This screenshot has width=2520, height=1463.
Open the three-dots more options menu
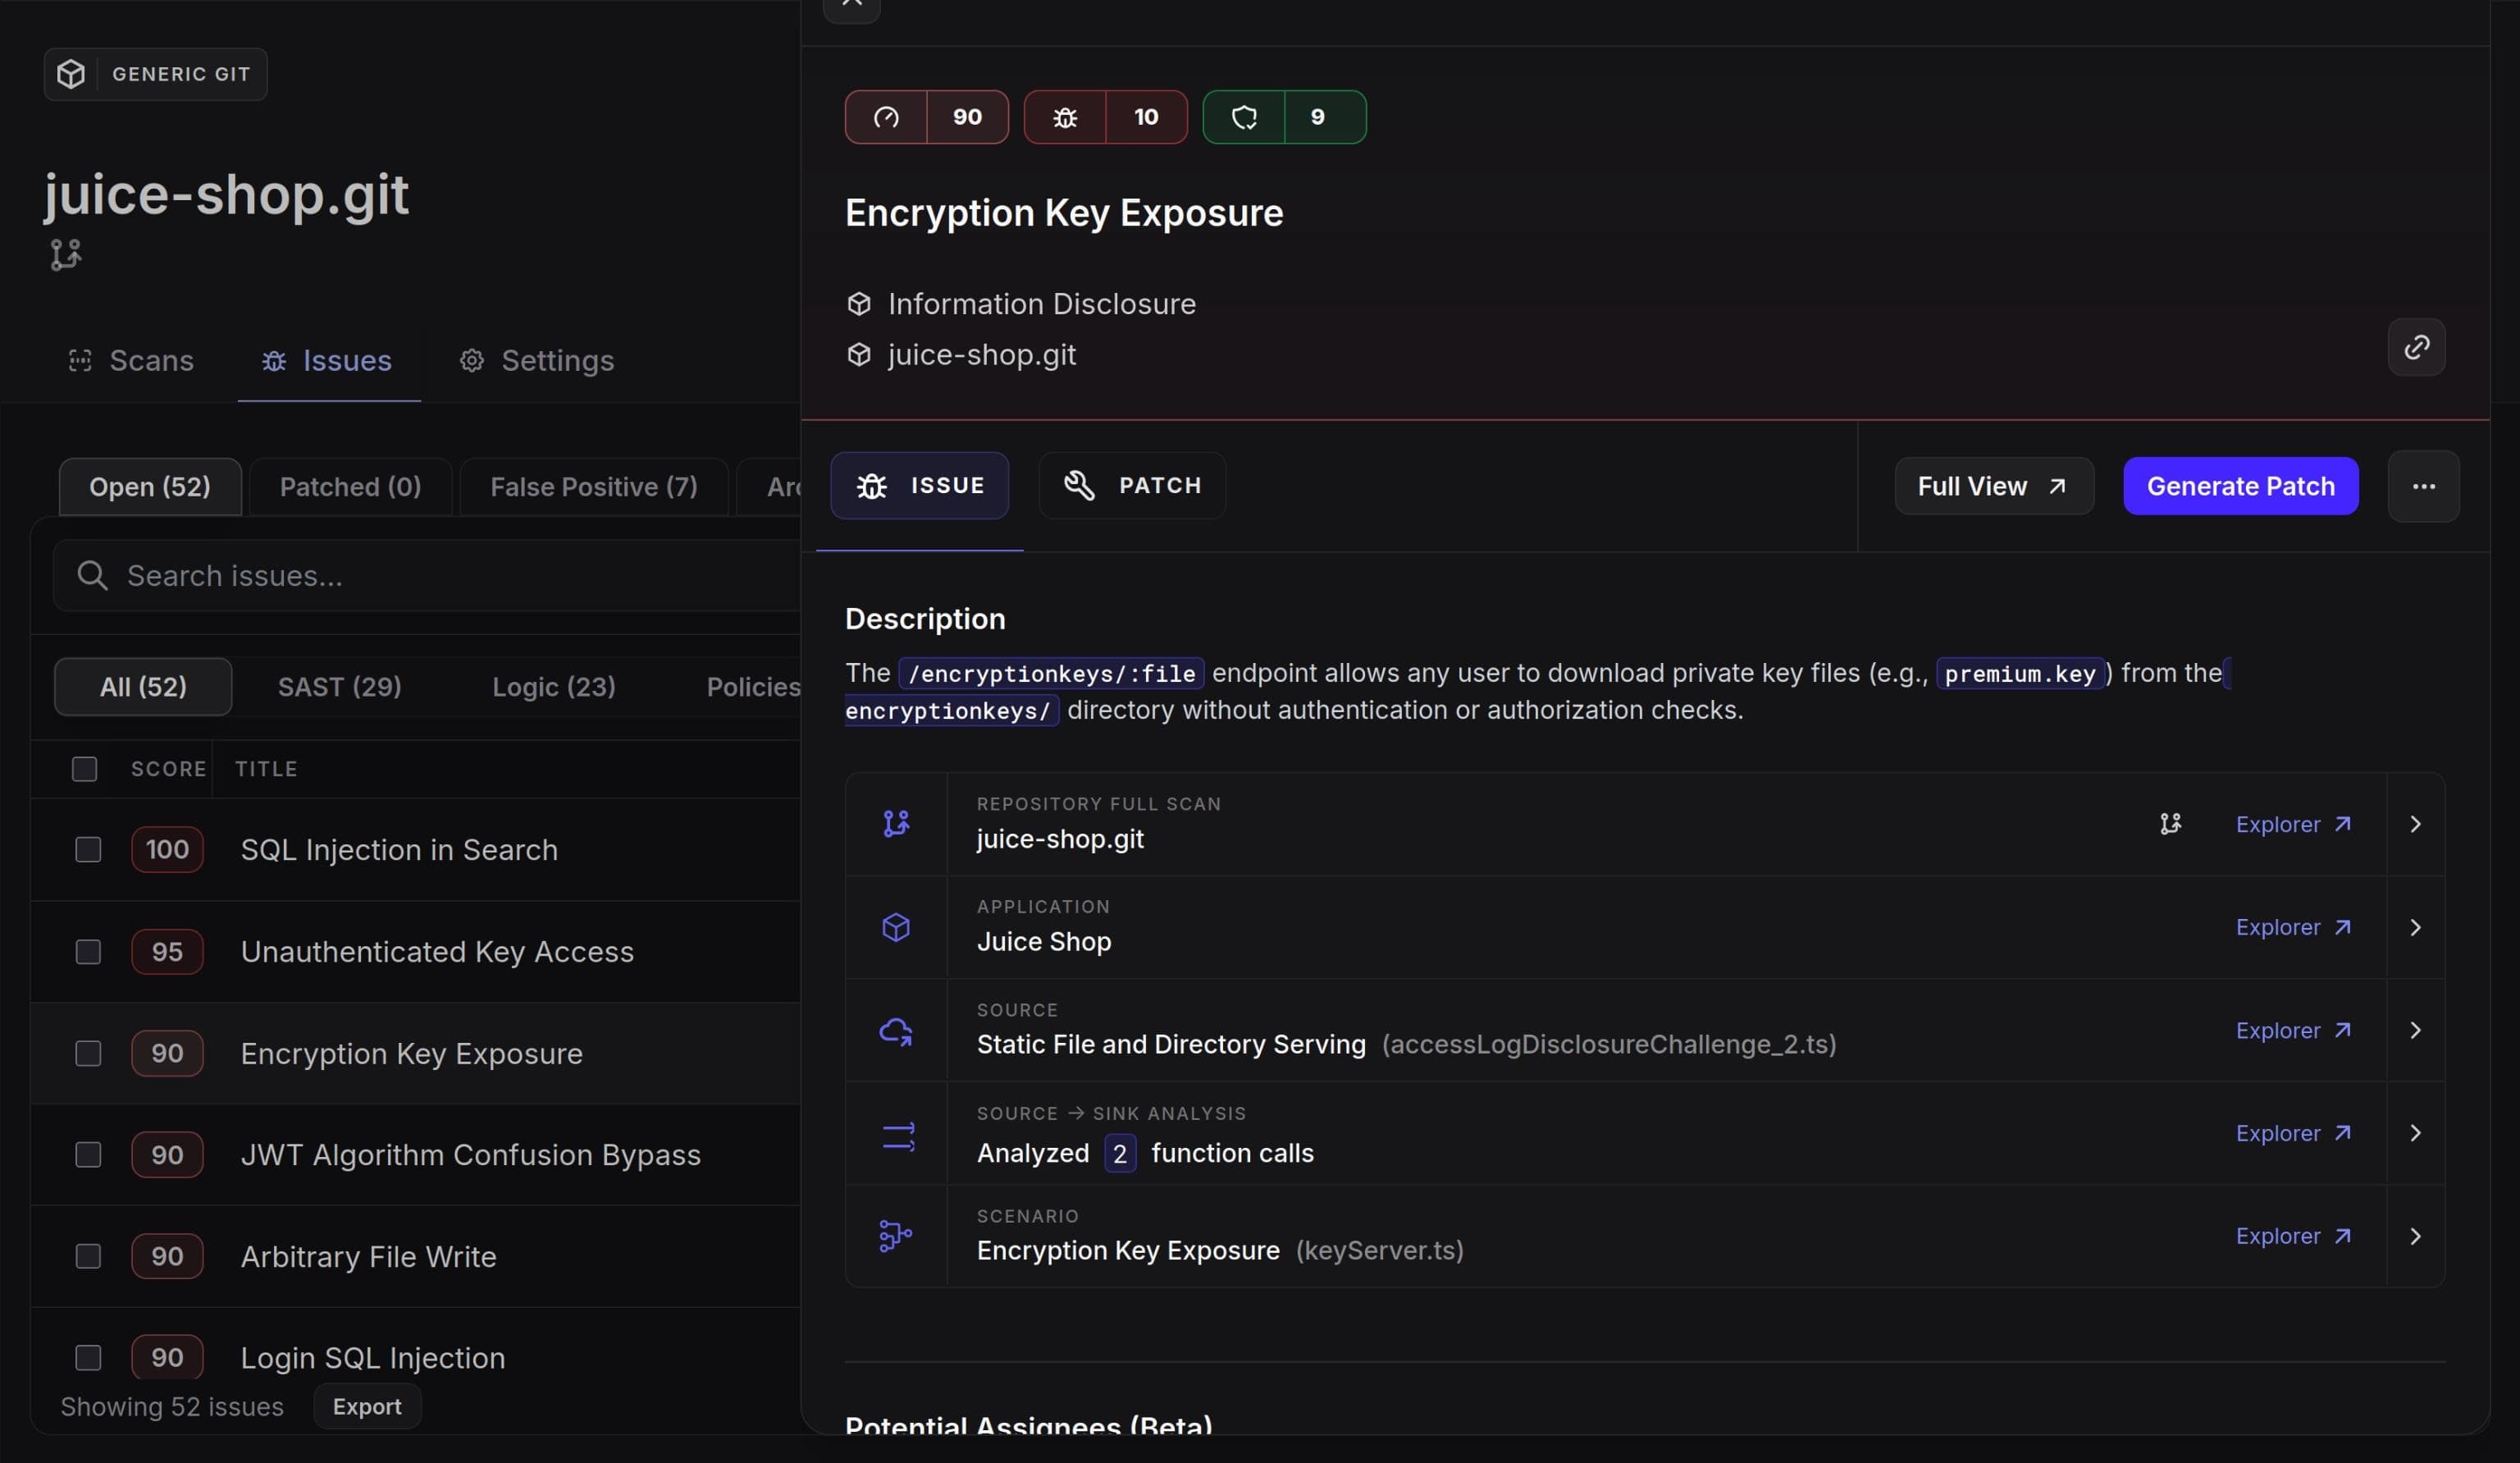[2423, 486]
